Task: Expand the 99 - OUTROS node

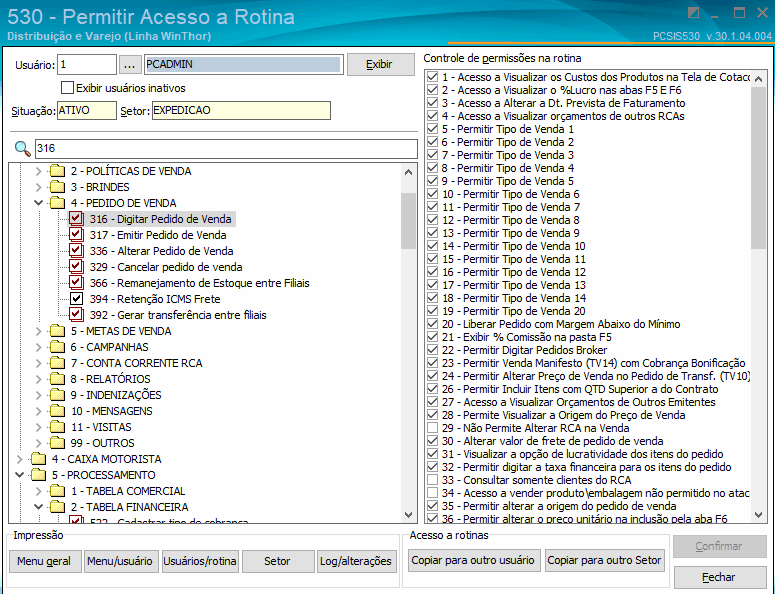Action: click(x=39, y=443)
